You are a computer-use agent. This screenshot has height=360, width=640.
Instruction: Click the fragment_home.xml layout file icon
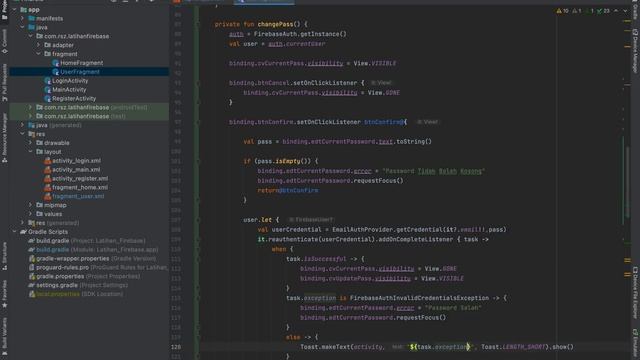(x=47, y=187)
